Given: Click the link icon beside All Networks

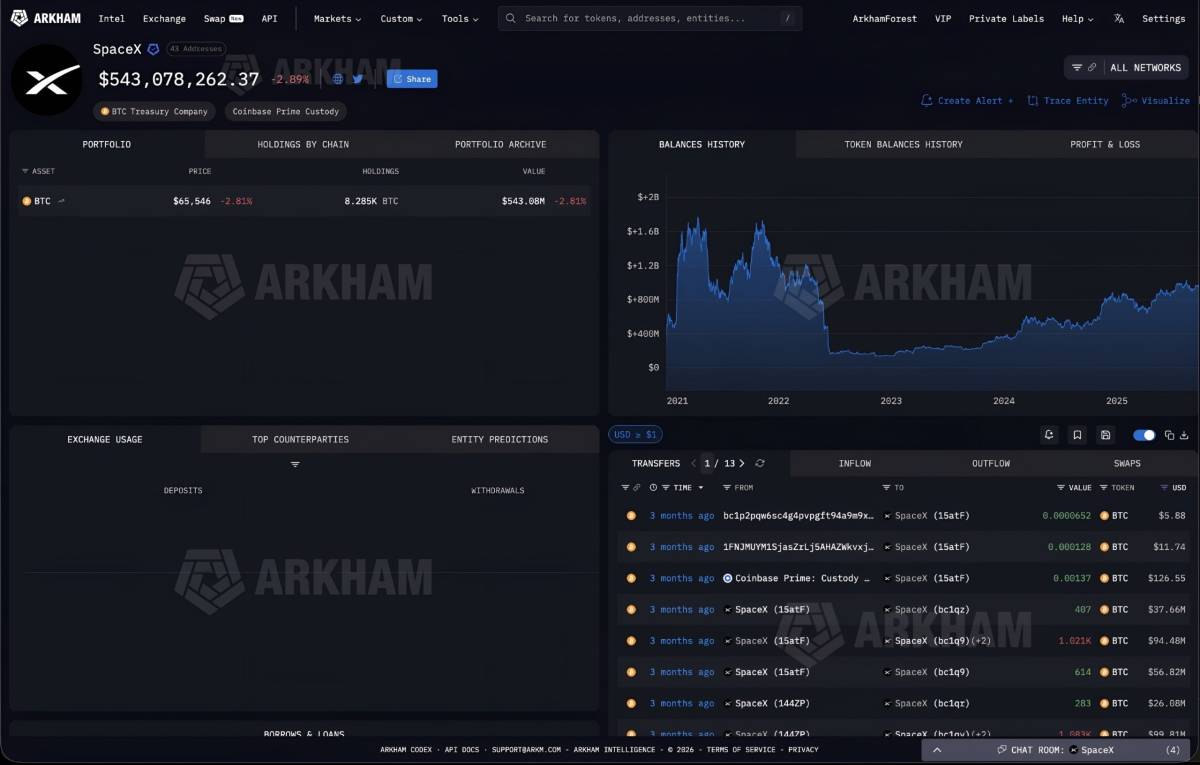Looking at the screenshot, I should pos(1092,67).
